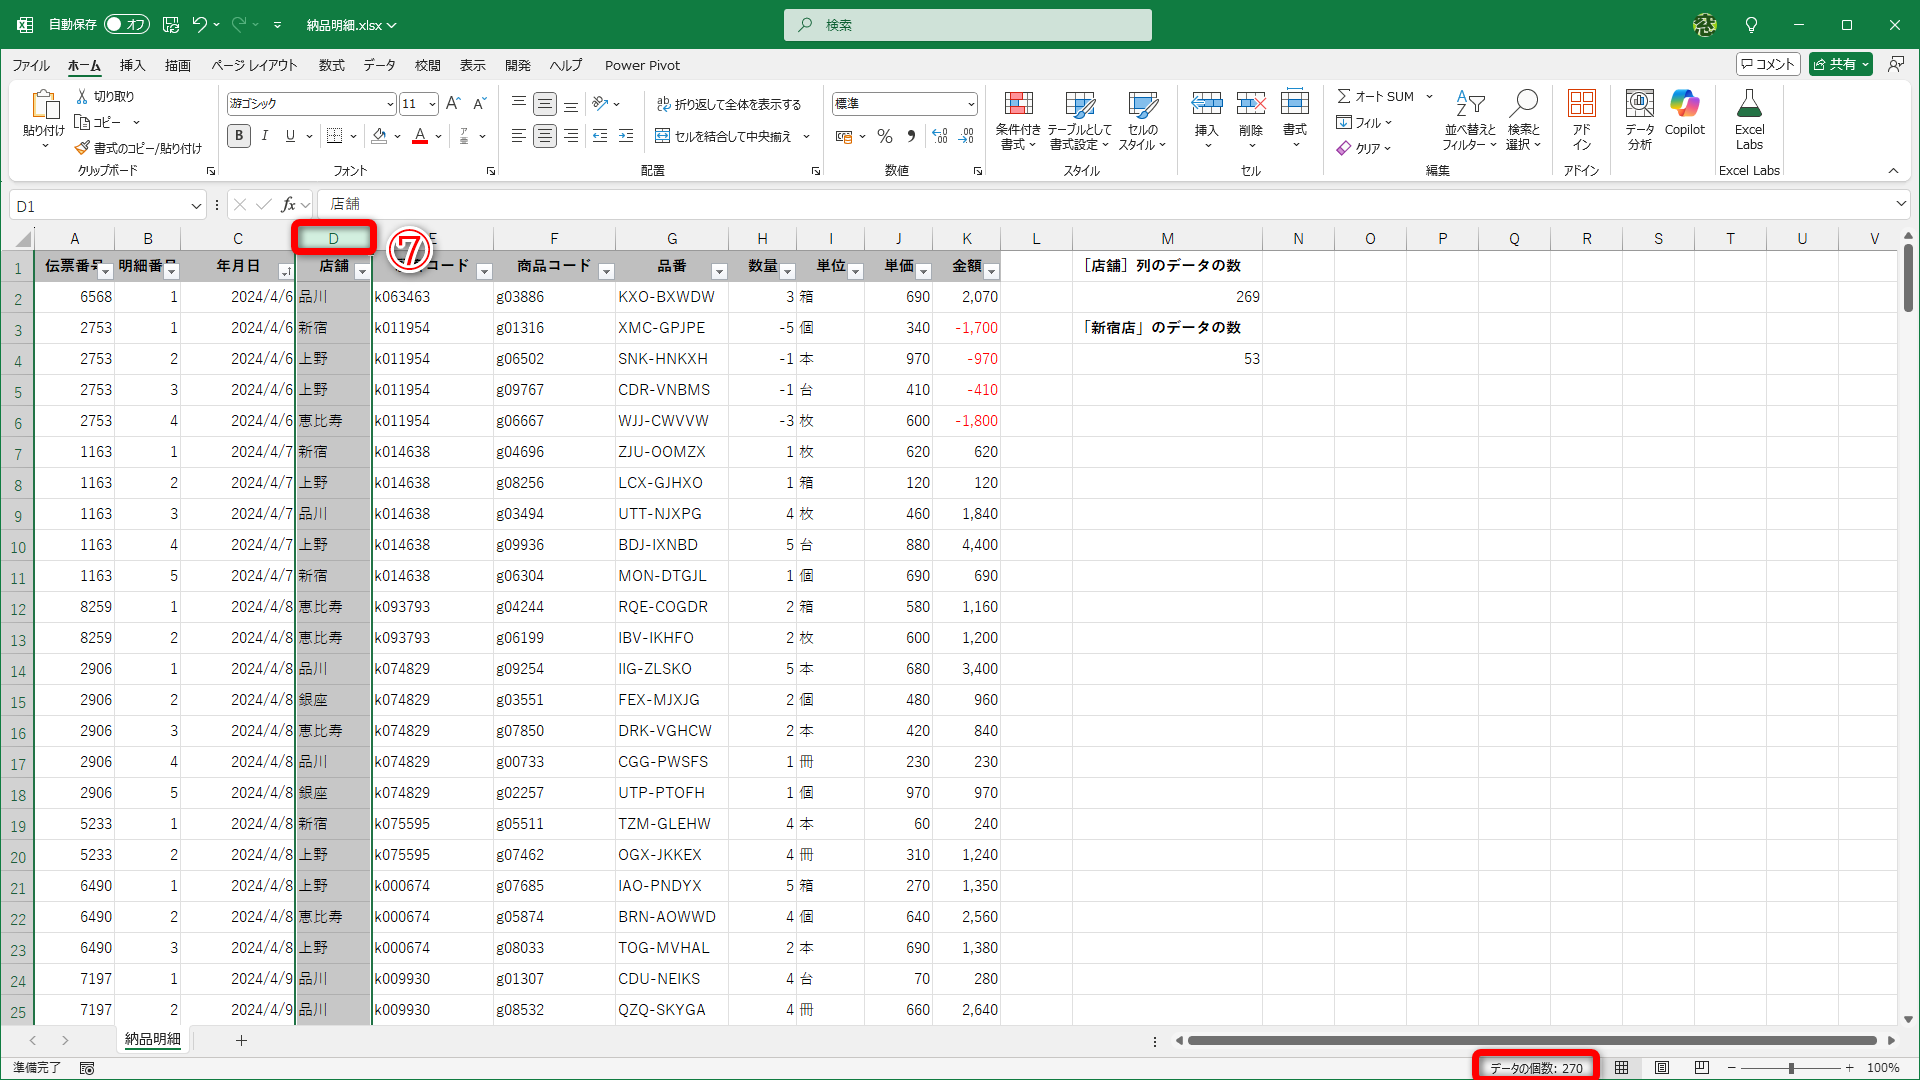Open the Power Pivot tab

(642, 65)
